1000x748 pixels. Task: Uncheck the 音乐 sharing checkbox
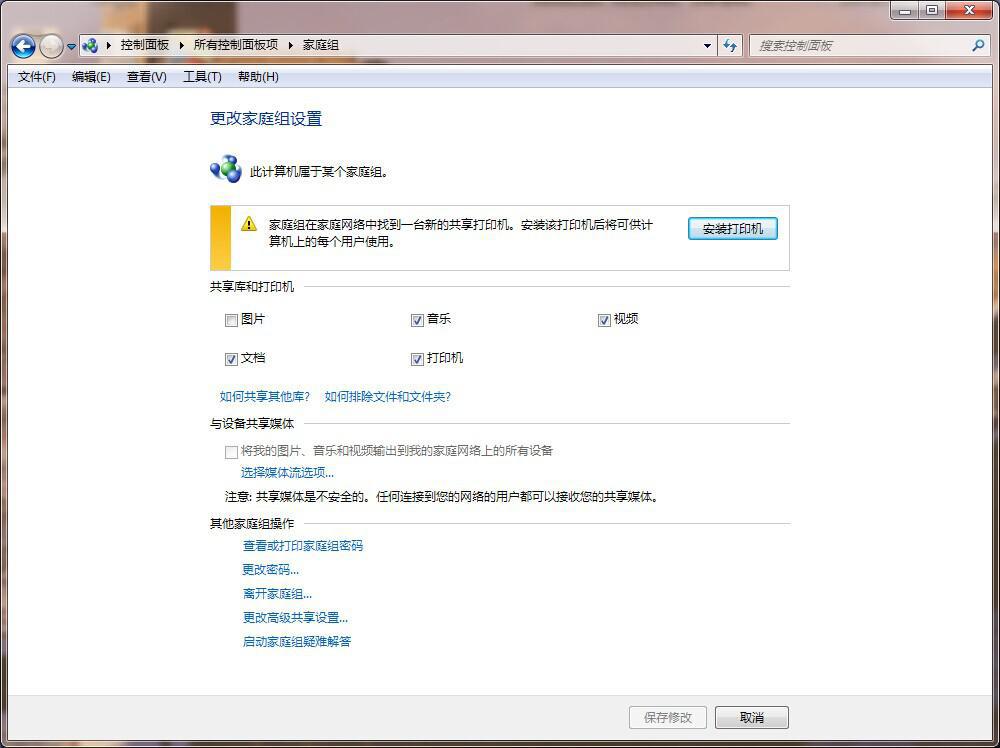[417, 321]
